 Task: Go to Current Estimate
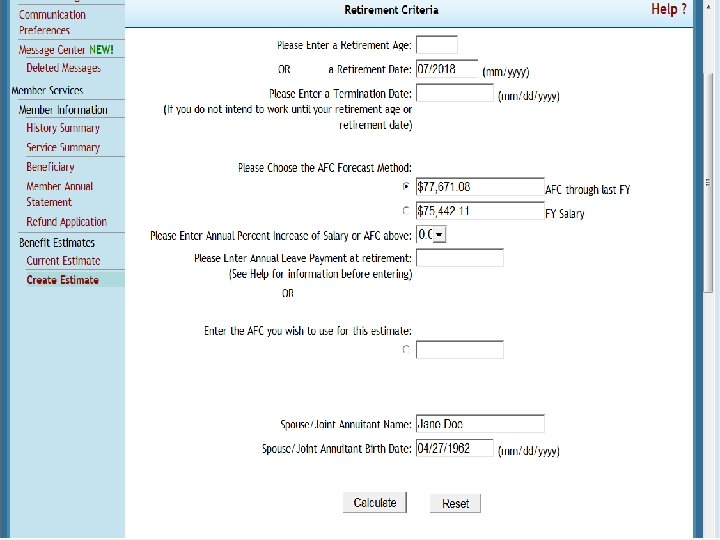[63, 261]
